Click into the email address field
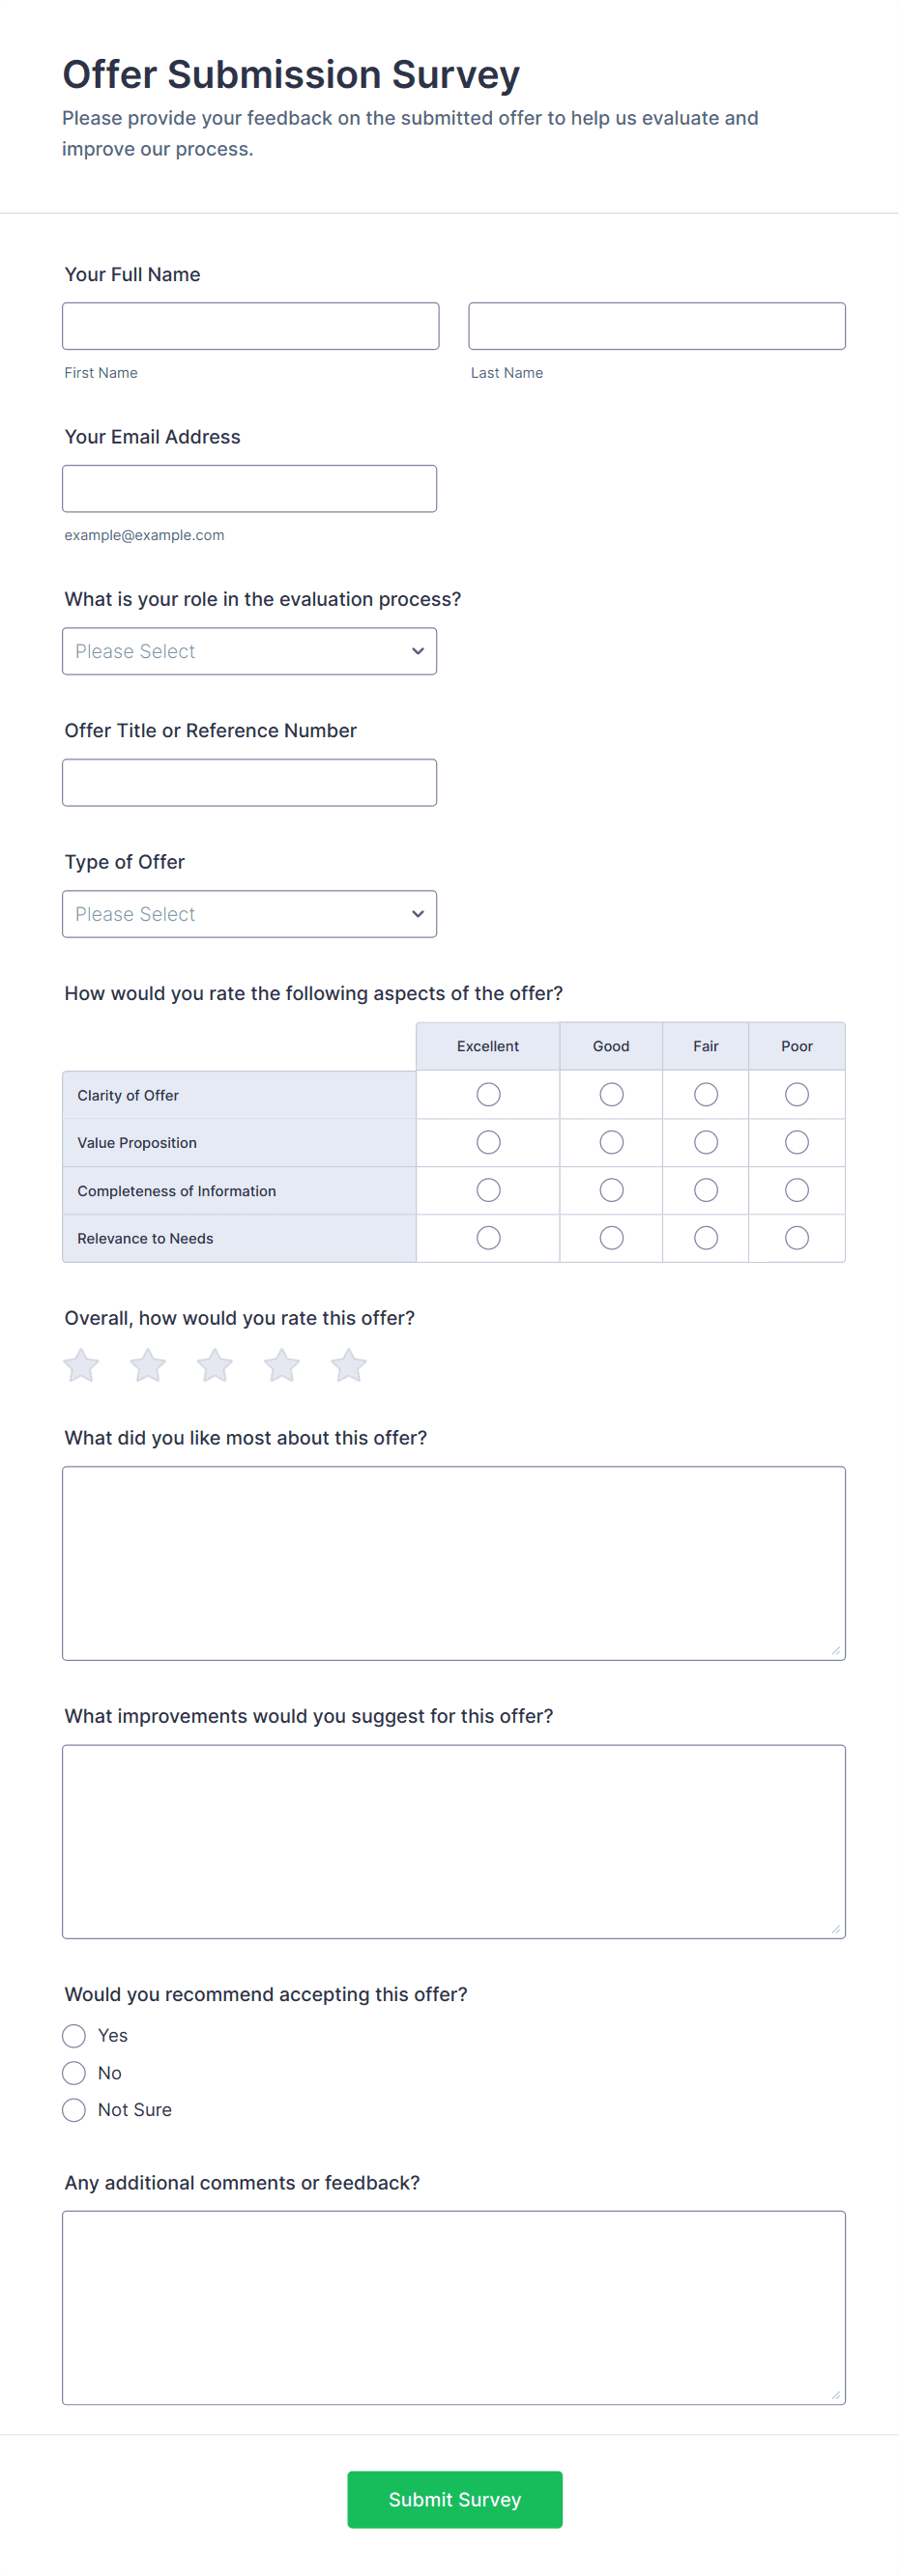 click(x=249, y=489)
